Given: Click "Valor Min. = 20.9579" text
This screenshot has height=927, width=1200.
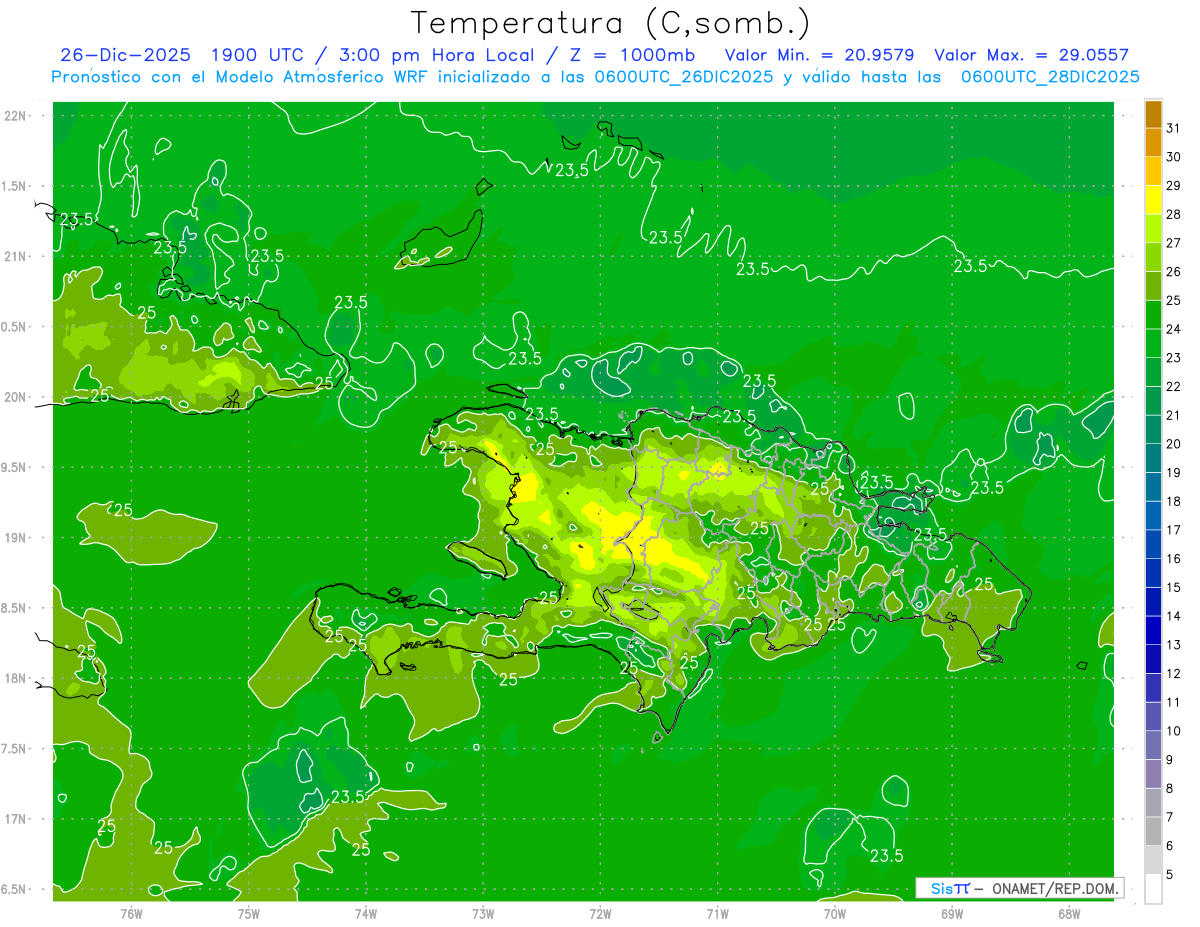Looking at the screenshot, I should (x=820, y=55).
